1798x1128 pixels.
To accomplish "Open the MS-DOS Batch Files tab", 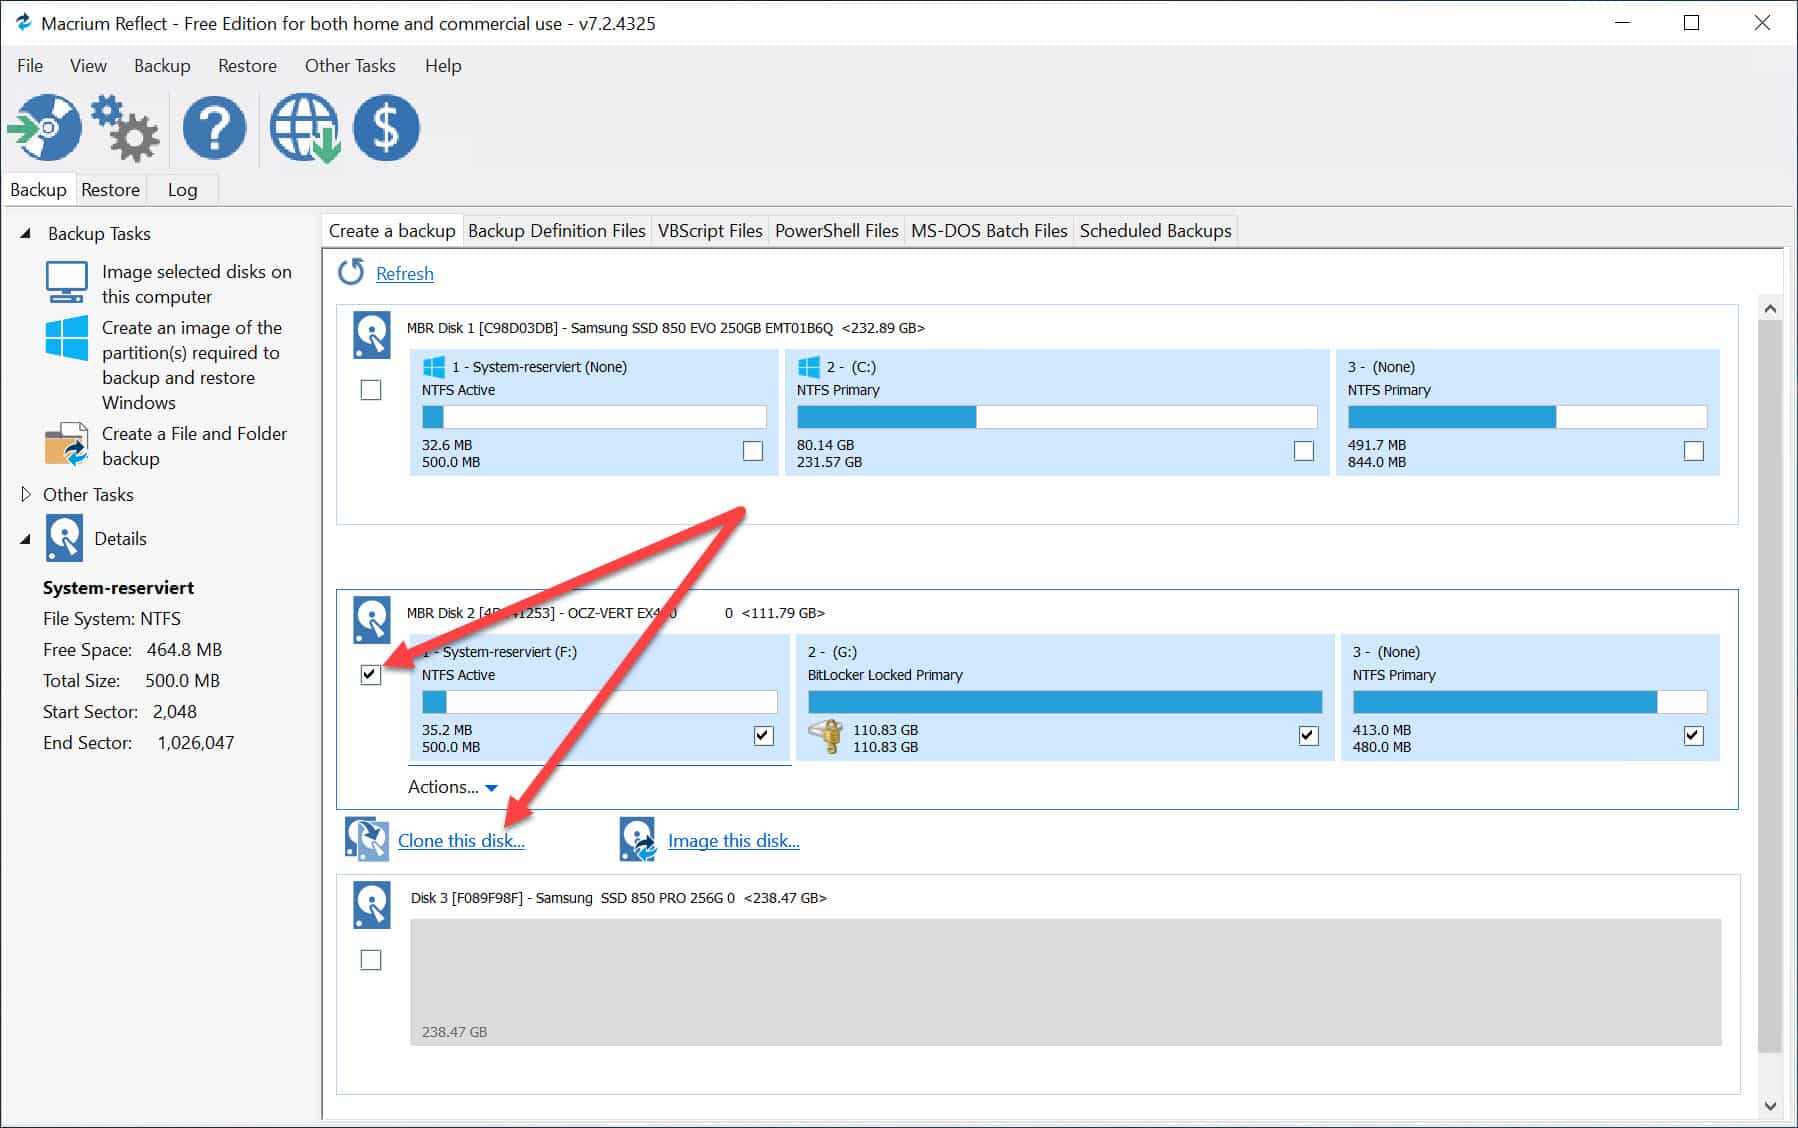I will (989, 231).
